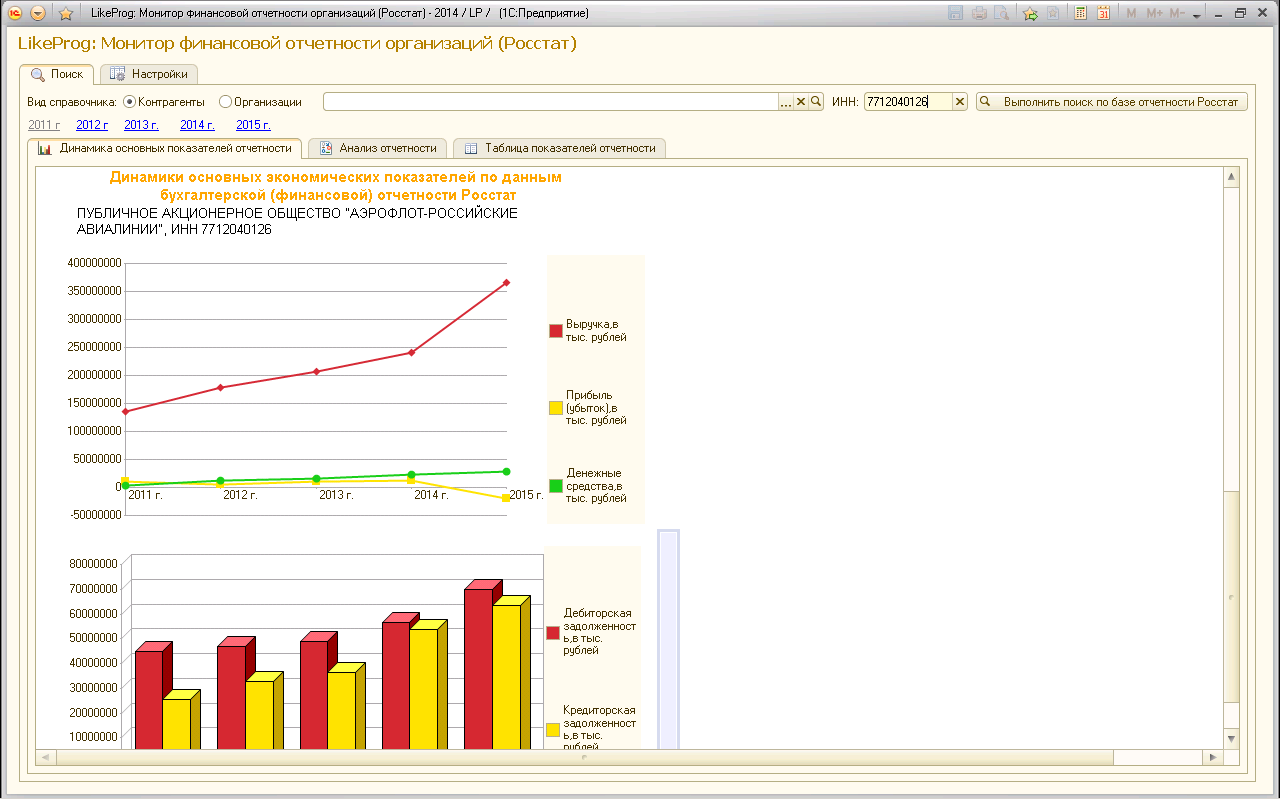Click the red Дебиторская задолженность legend swatch
1280x800 pixels.
tap(553, 632)
